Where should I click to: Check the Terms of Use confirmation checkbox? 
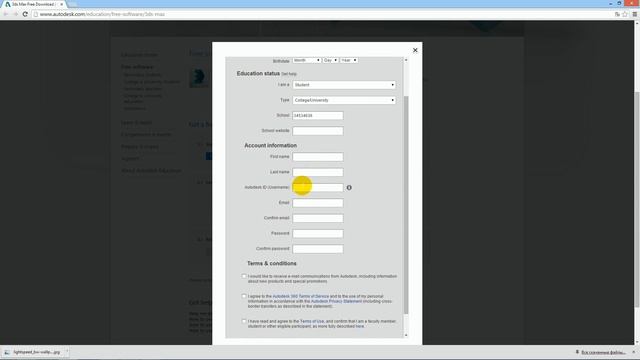tap(244, 322)
